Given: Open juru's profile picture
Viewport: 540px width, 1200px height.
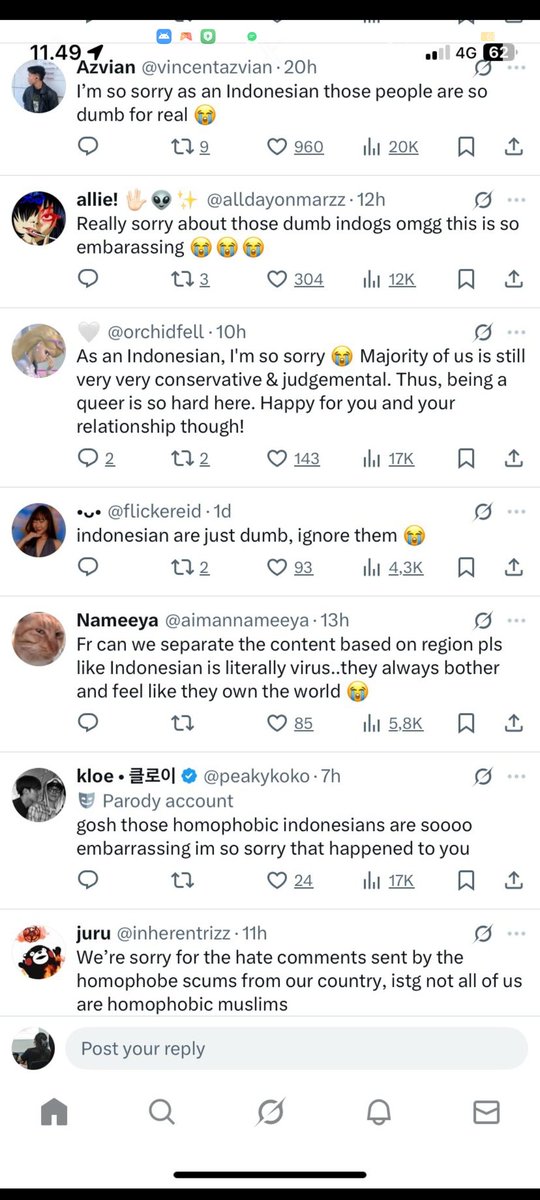Looking at the screenshot, I should [x=38, y=953].
